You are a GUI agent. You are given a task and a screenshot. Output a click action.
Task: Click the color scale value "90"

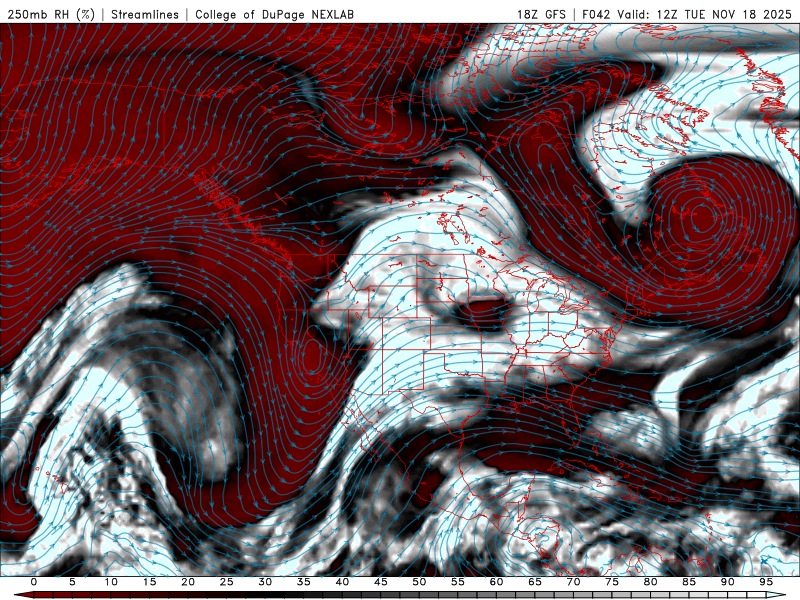pyautogui.click(x=728, y=582)
